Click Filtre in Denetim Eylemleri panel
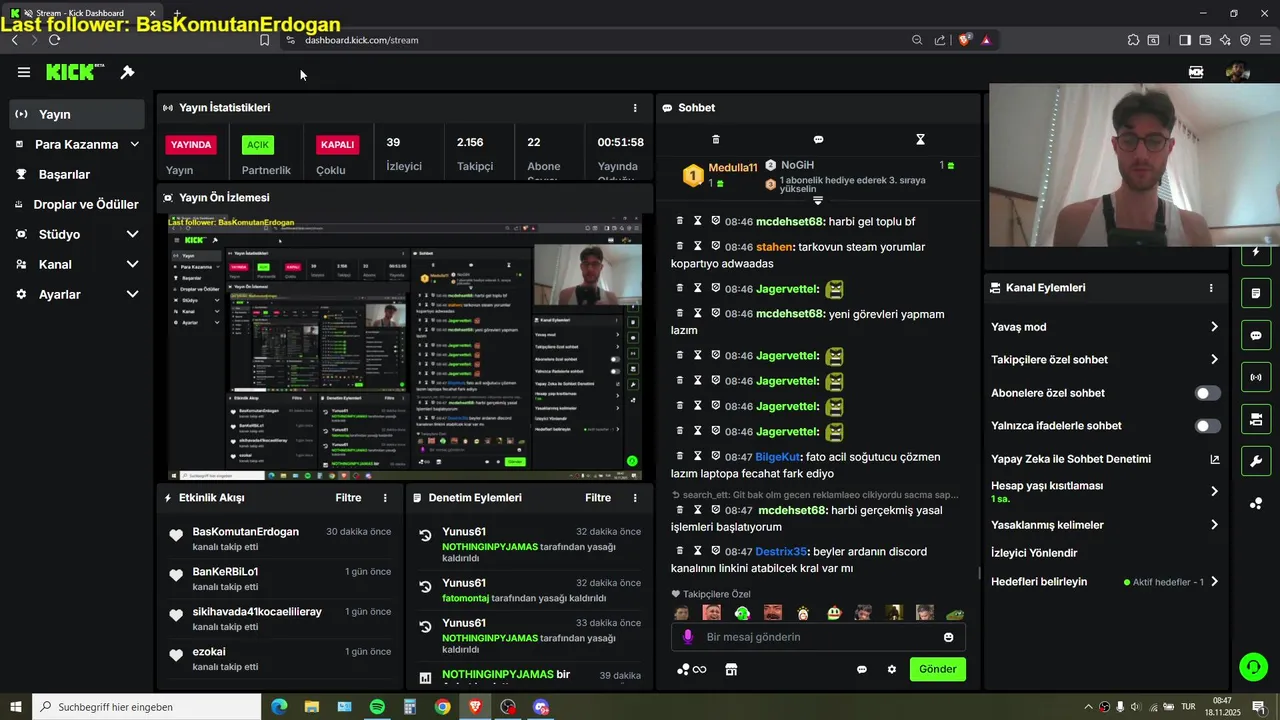The image size is (1280, 720). [x=598, y=498]
